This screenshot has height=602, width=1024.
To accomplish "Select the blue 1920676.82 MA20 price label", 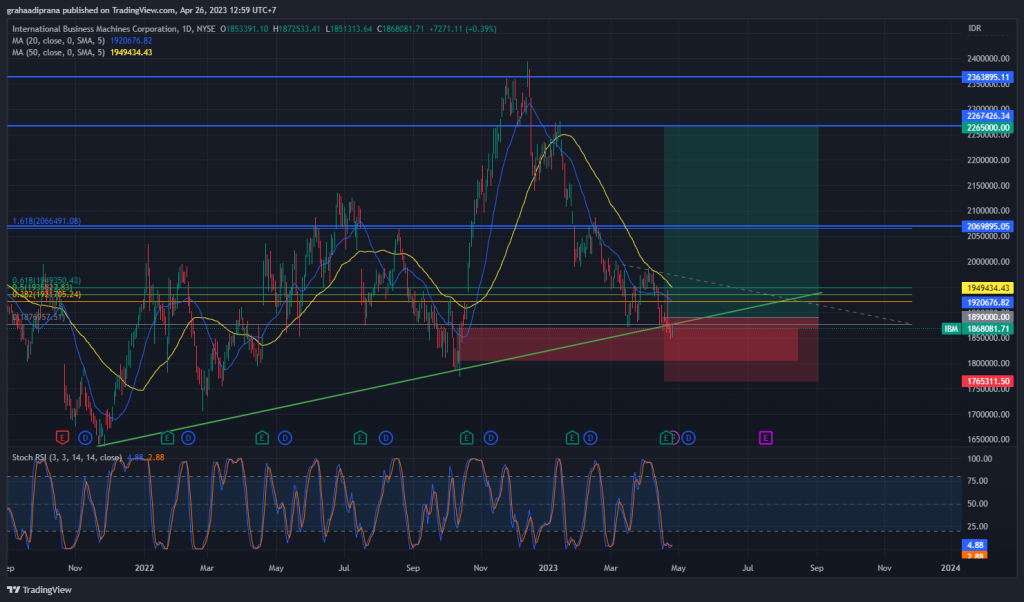I will point(987,302).
